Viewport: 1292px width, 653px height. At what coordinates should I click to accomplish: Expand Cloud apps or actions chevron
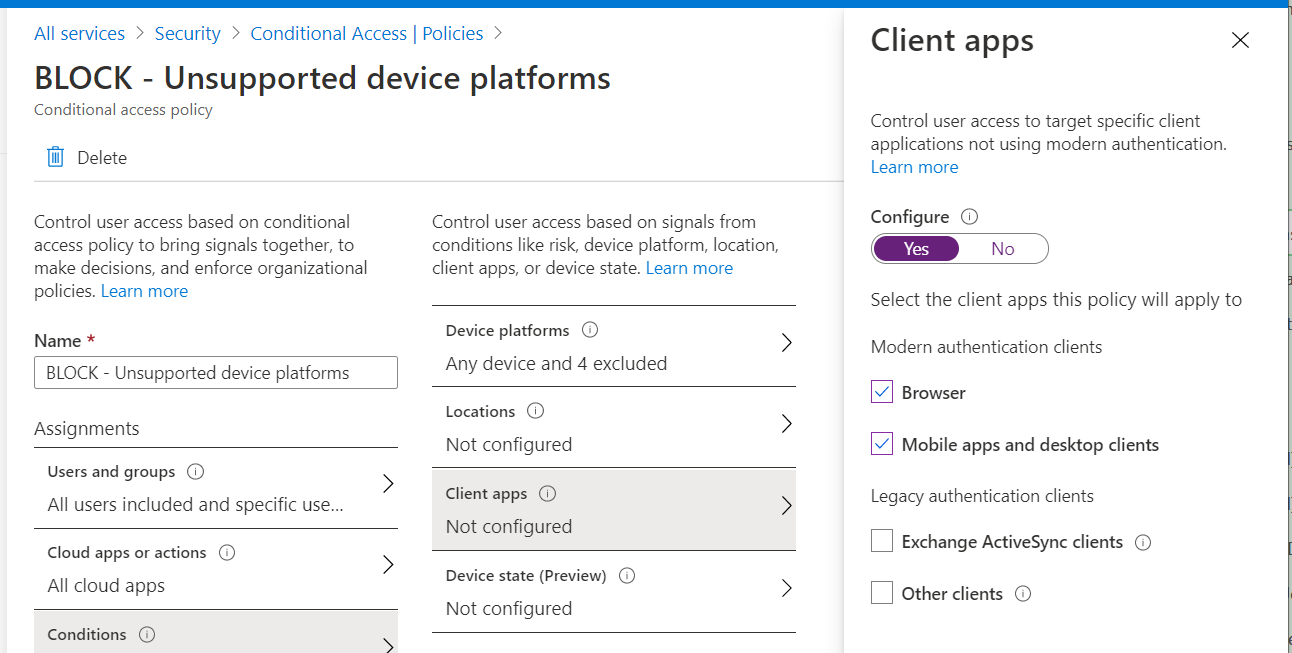[388, 565]
